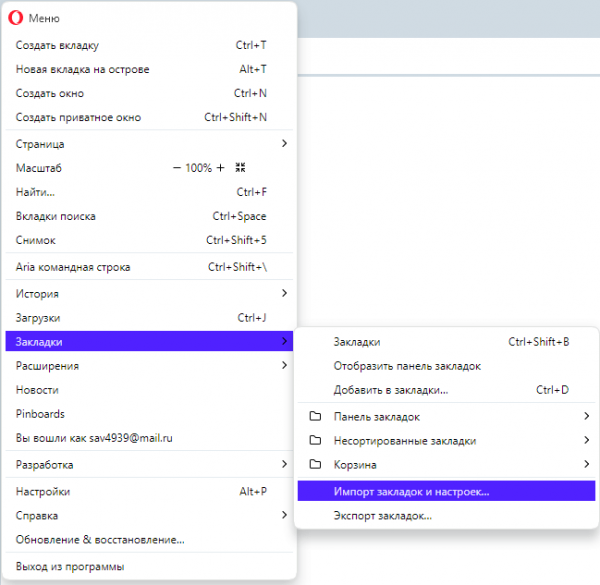Click the zoom out minus icon

pyautogui.click(x=176, y=168)
